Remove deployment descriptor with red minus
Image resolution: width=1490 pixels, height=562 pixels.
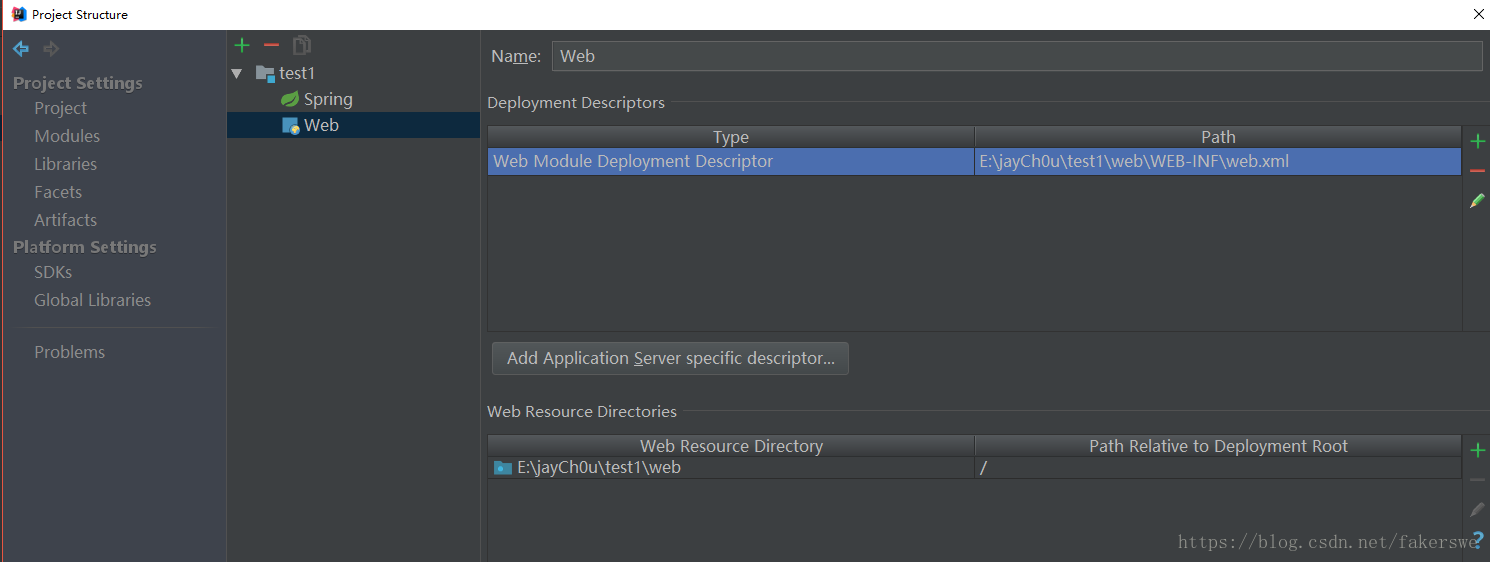[1477, 171]
